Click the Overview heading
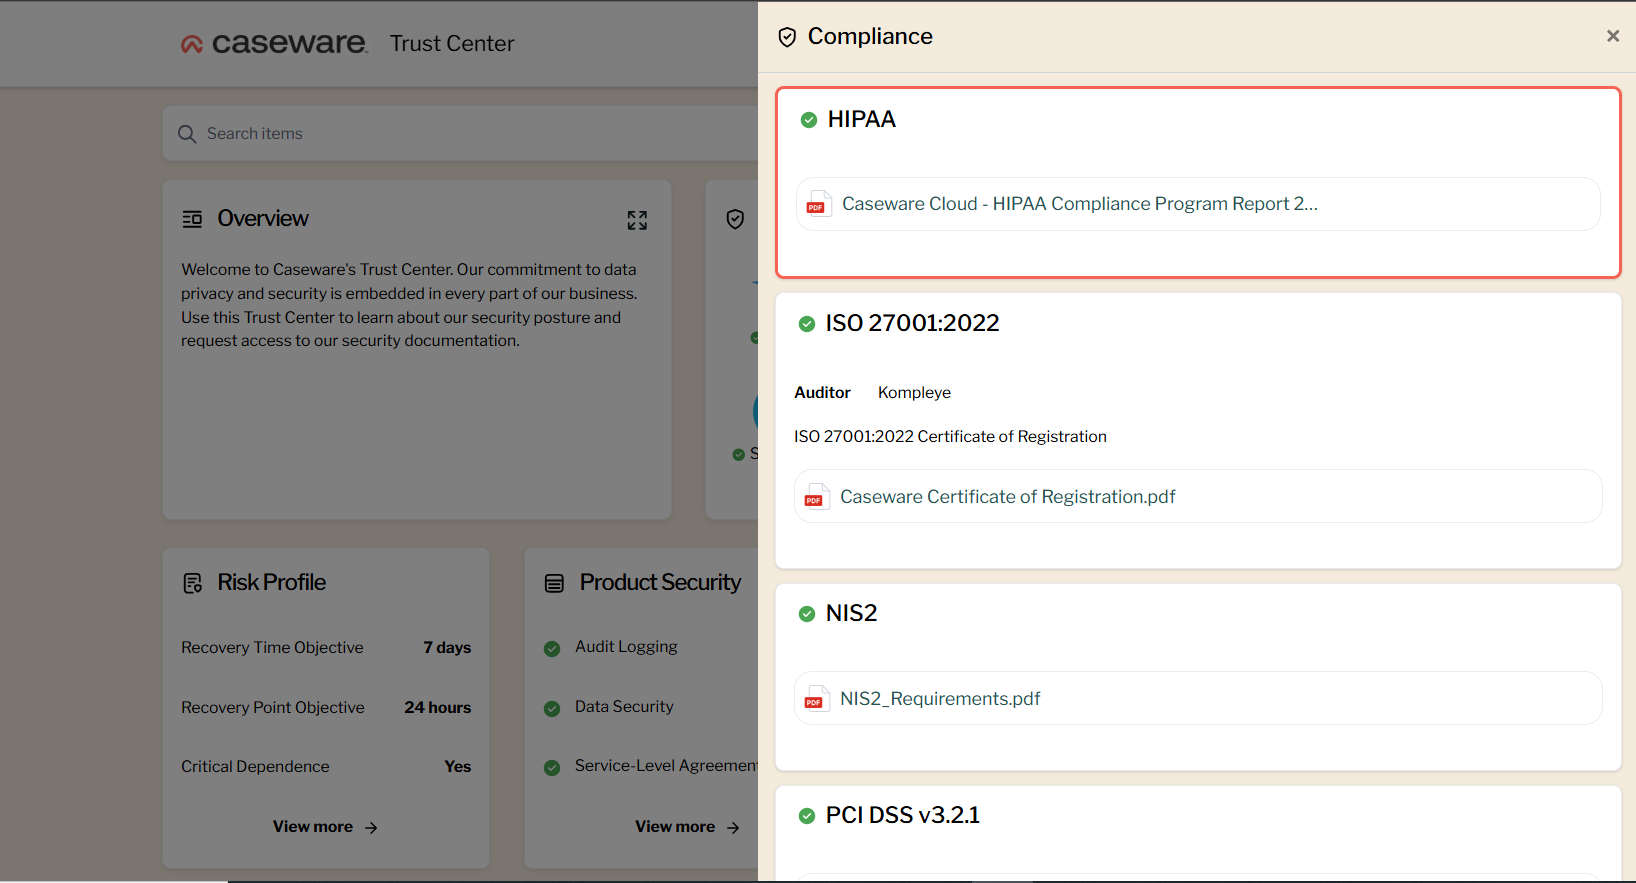 [x=263, y=218]
